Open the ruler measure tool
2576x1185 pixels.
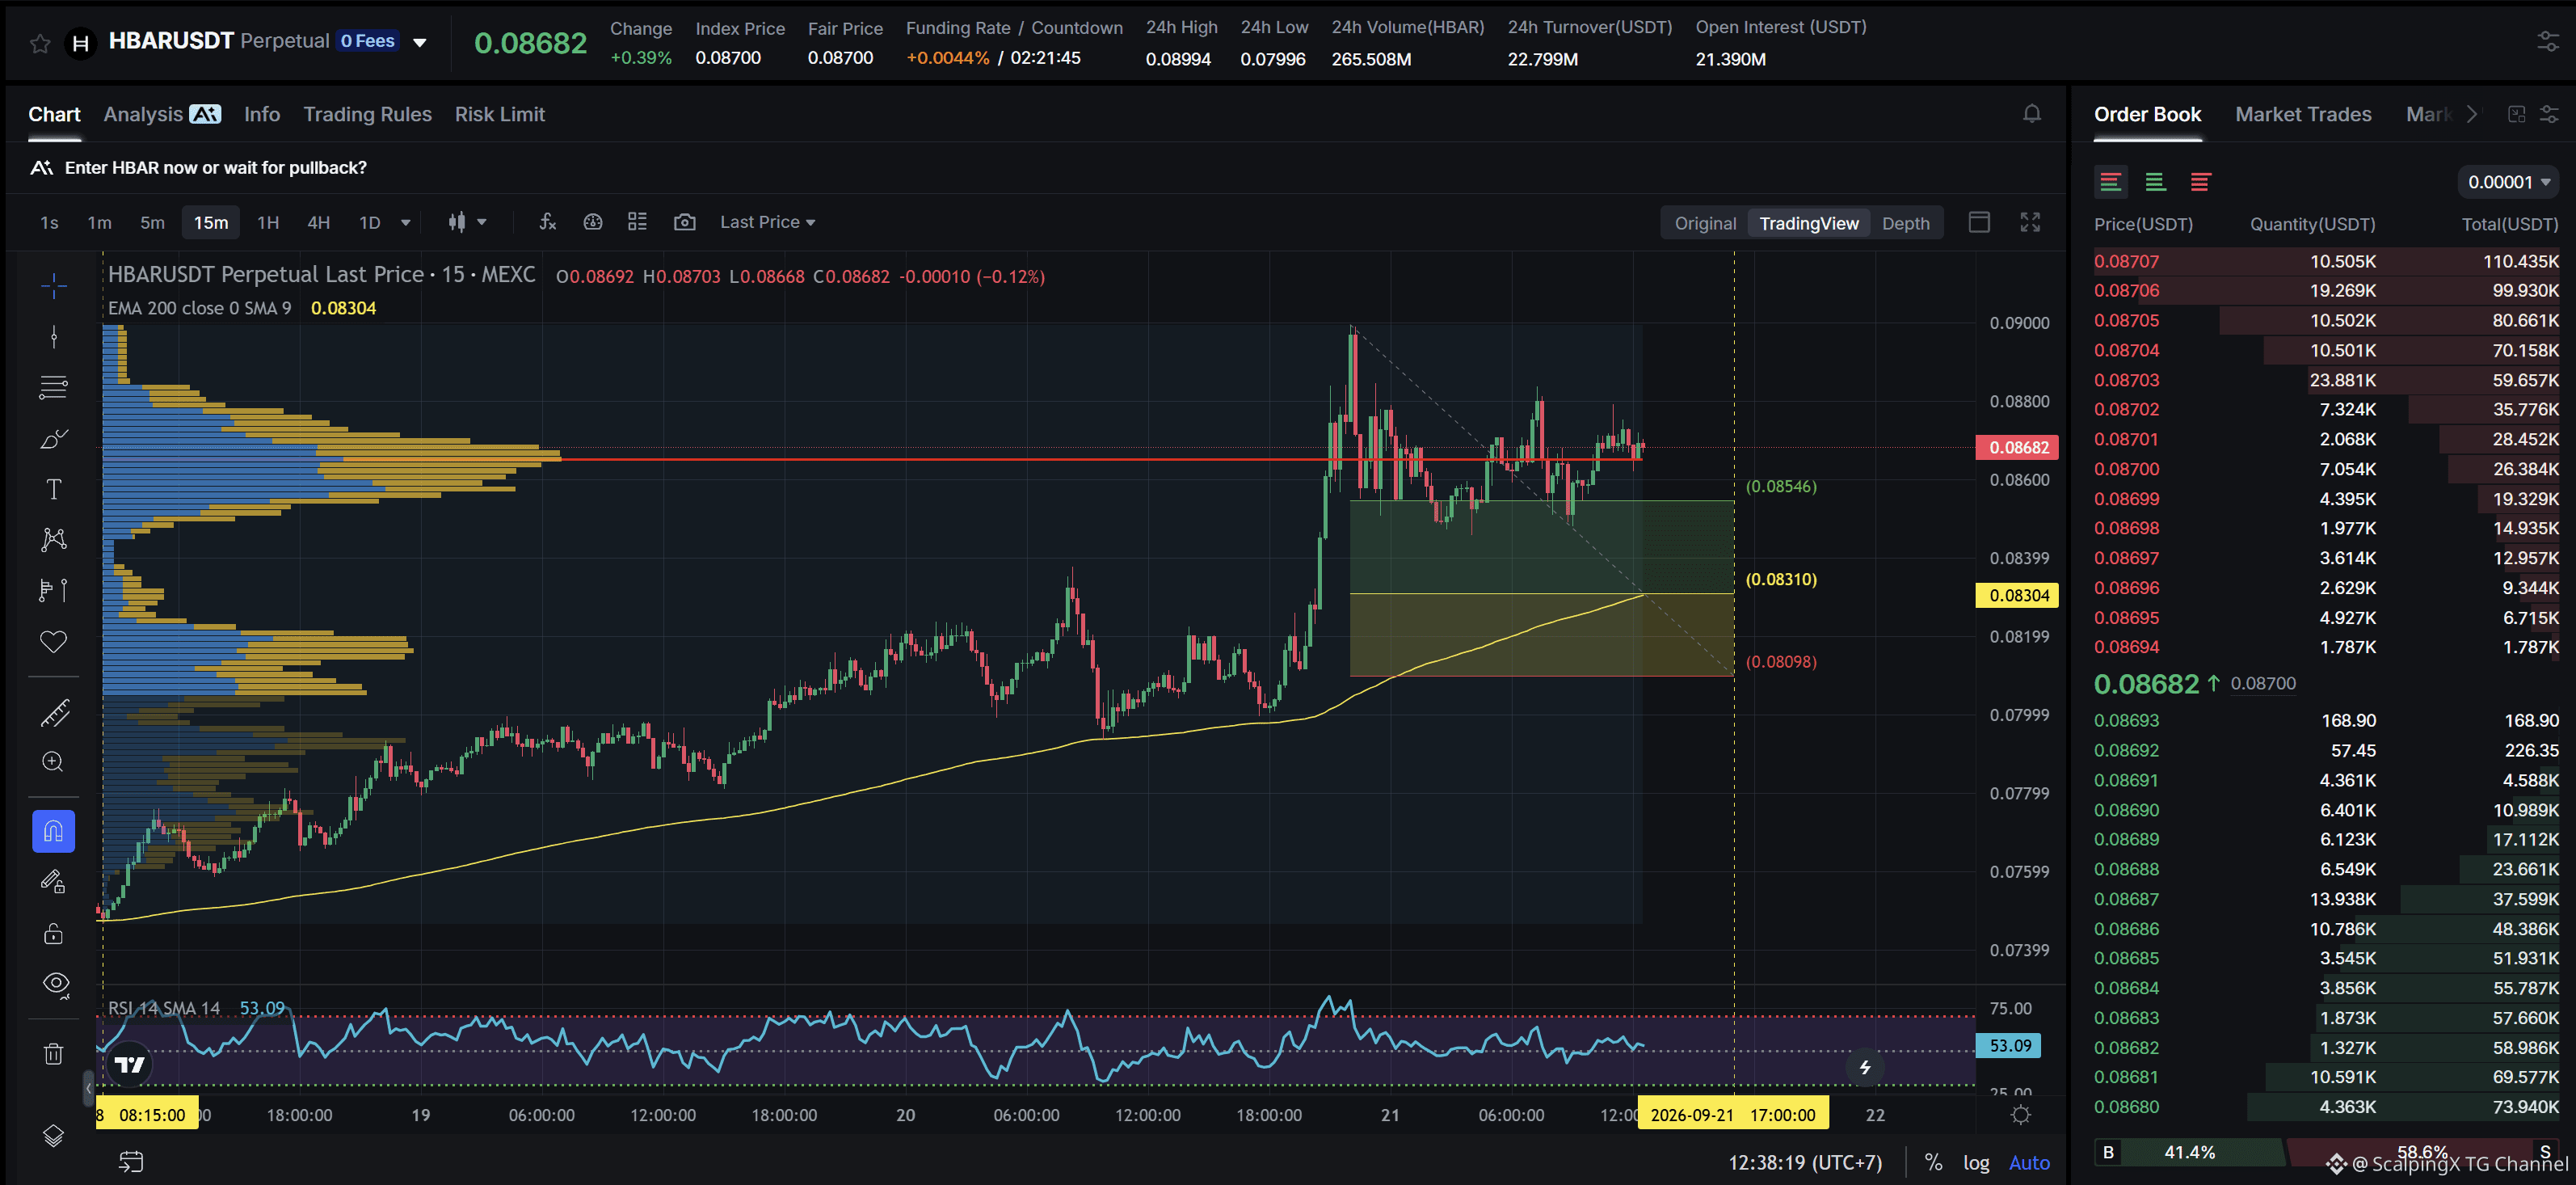54,712
